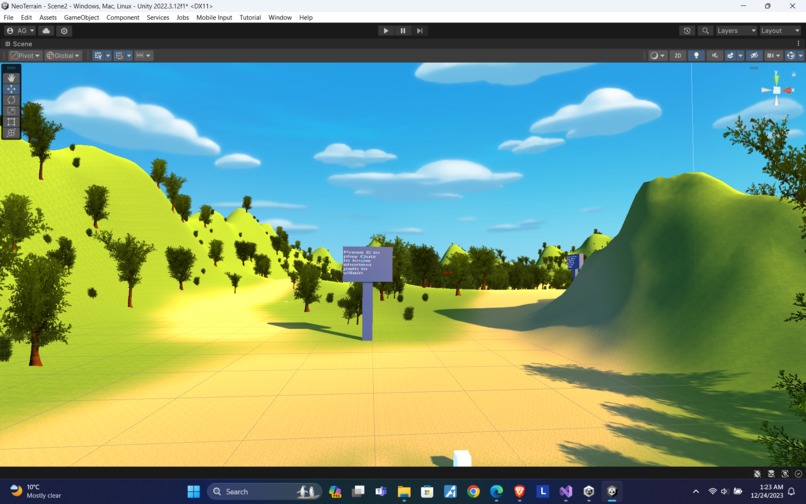Select the Hand view tool
806x504 pixels.
(11, 78)
